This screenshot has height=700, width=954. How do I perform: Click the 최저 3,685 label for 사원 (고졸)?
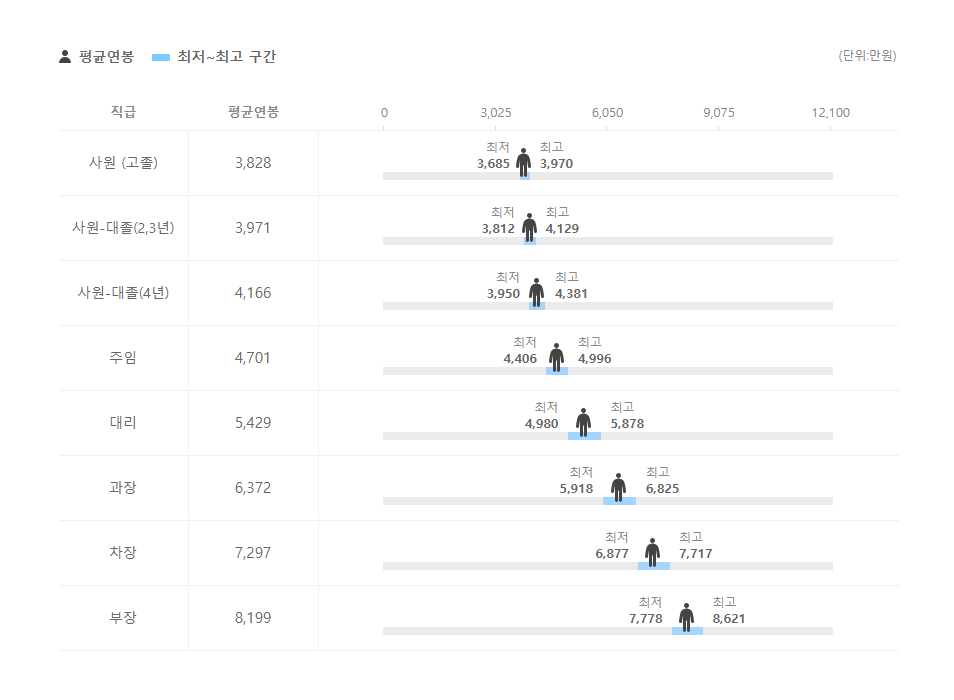pyautogui.click(x=494, y=156)
